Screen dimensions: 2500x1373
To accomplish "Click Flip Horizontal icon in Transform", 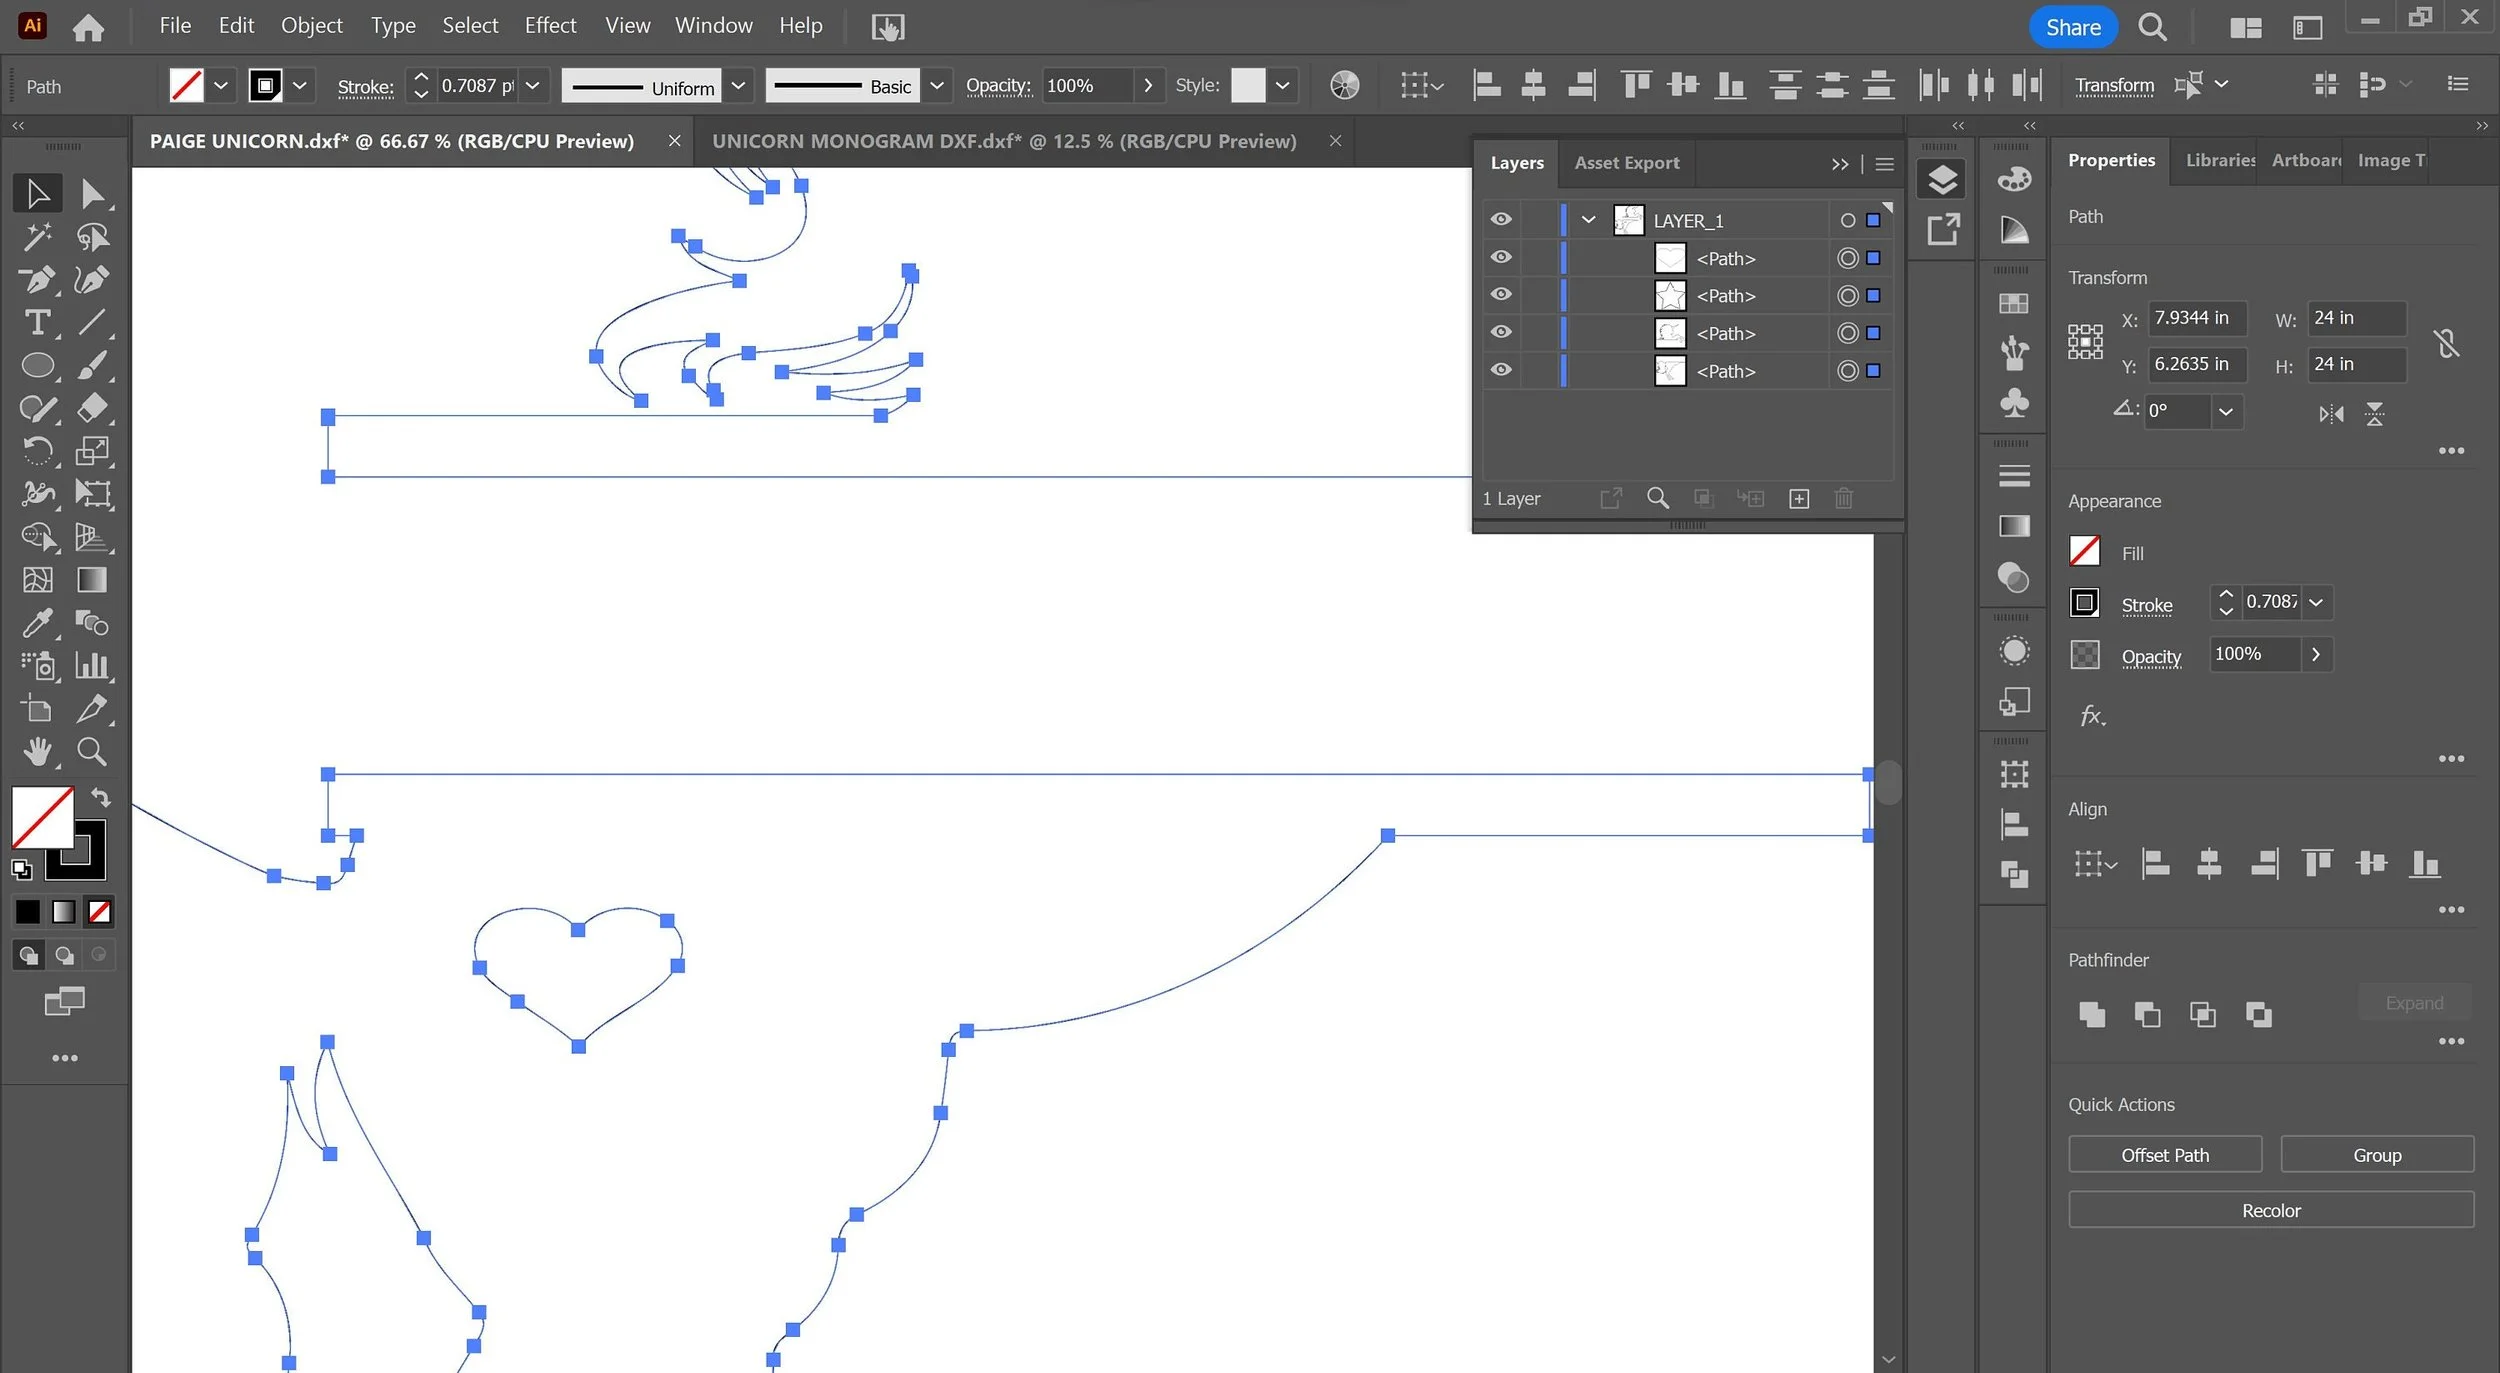I will (2331, 413).
